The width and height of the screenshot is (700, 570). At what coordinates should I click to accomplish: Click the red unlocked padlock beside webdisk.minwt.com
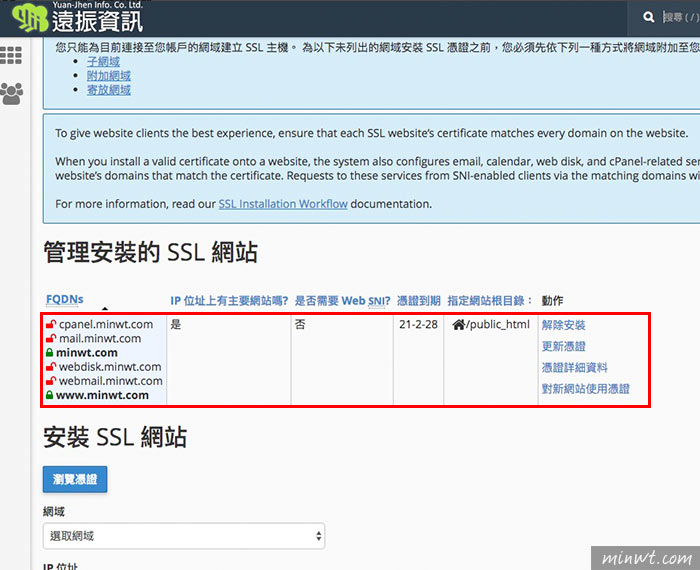[x=51, y=367]
